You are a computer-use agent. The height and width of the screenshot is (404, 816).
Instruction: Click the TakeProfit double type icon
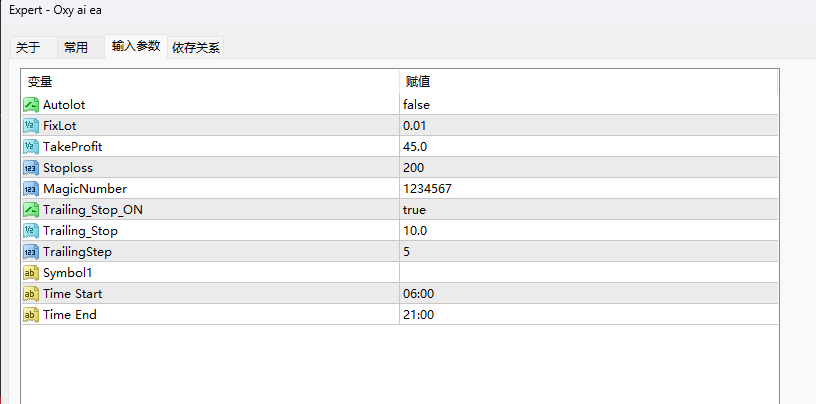(31, 147)
